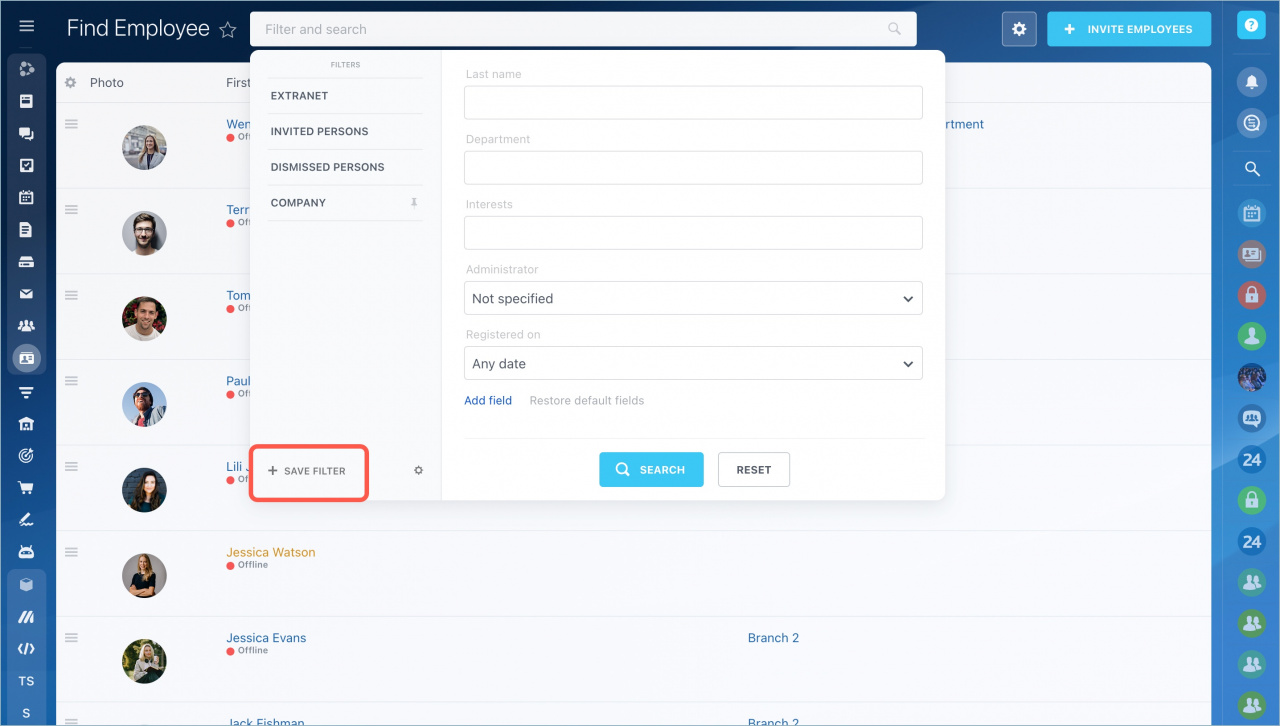Open the robot automation sidebar icon

tap(27, 552)
